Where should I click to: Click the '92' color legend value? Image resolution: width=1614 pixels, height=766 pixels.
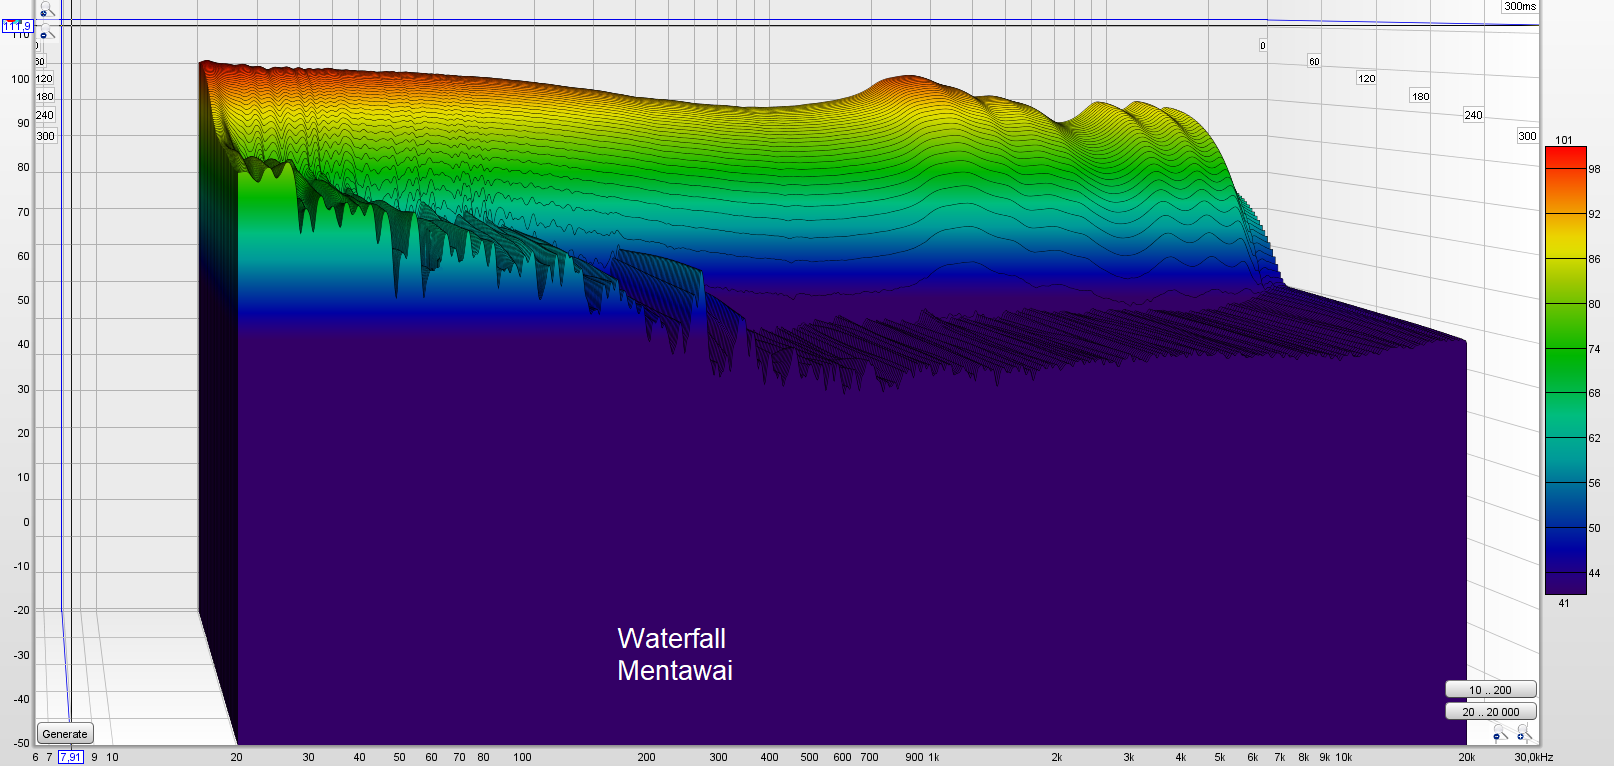tap(1594, 214)
